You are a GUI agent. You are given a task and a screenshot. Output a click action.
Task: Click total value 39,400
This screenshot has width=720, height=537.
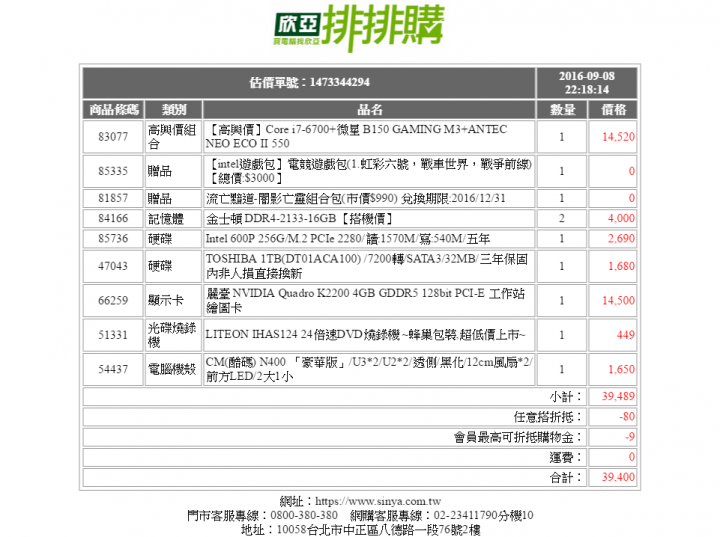pyautogui.click(x=618, y=478)
